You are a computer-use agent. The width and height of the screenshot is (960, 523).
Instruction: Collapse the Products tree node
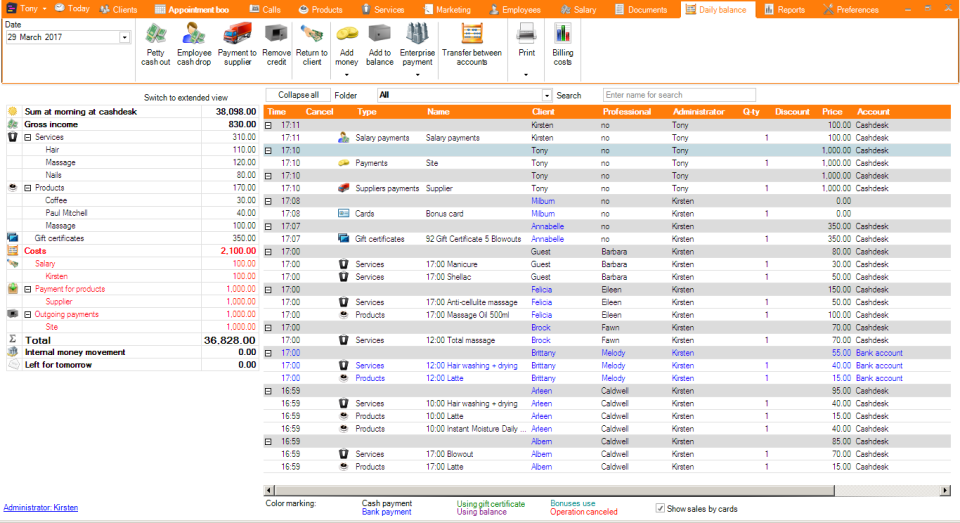pos(28,188)
